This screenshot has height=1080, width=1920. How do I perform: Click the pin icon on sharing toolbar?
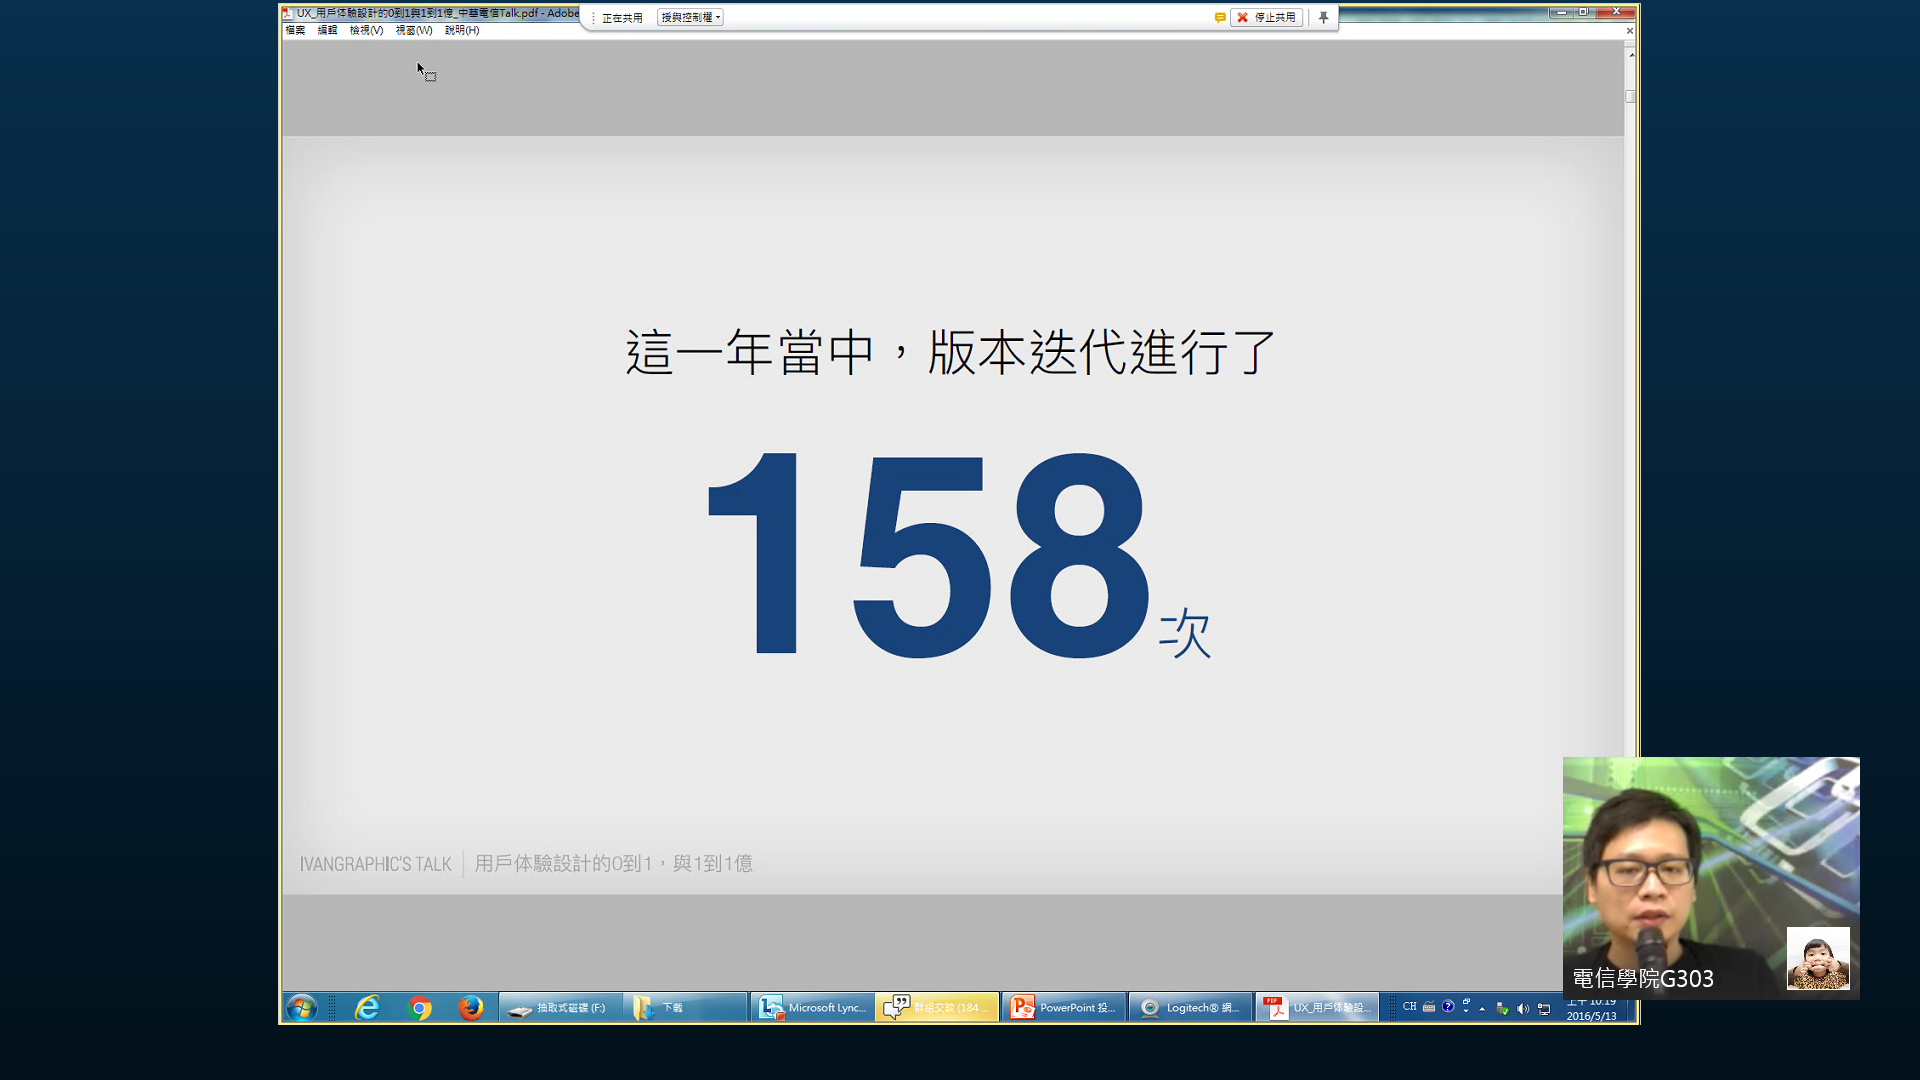(x=1323, y=17)
